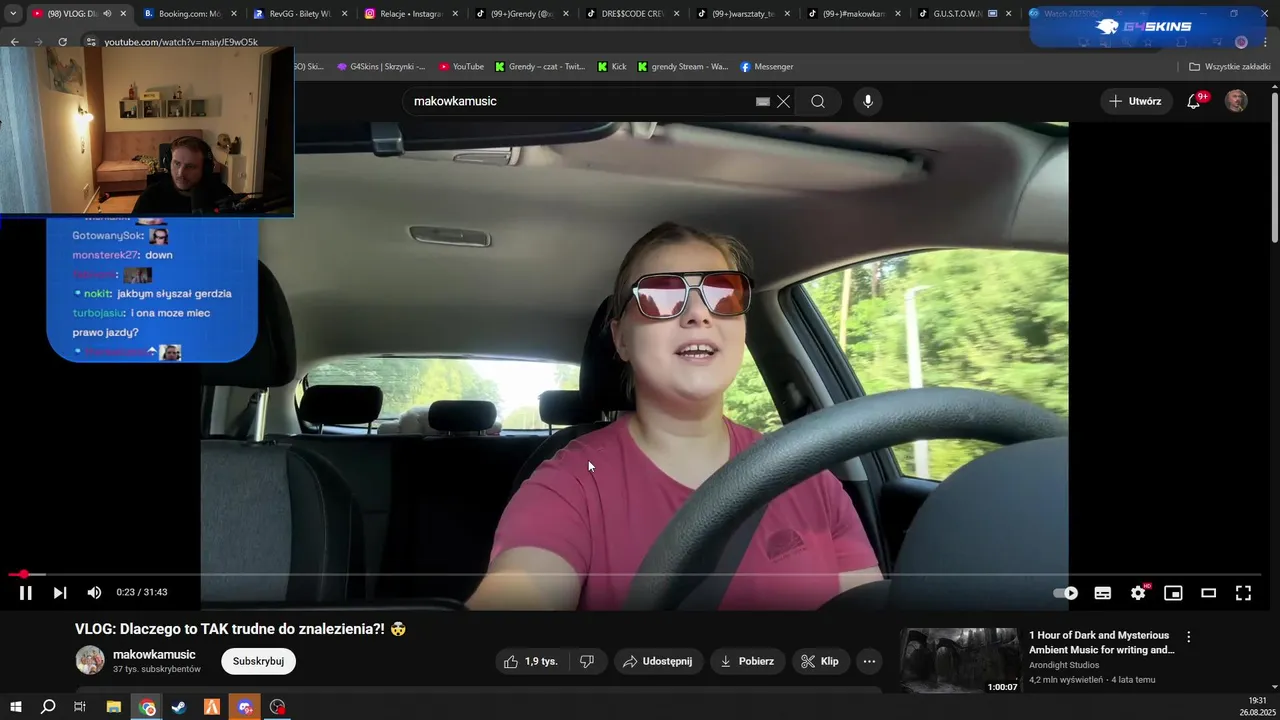The height and width of the screenshot is (720, 1280).
Task: Open the orange app after Steam in the taskbar
Action: (x=212, y=707)
